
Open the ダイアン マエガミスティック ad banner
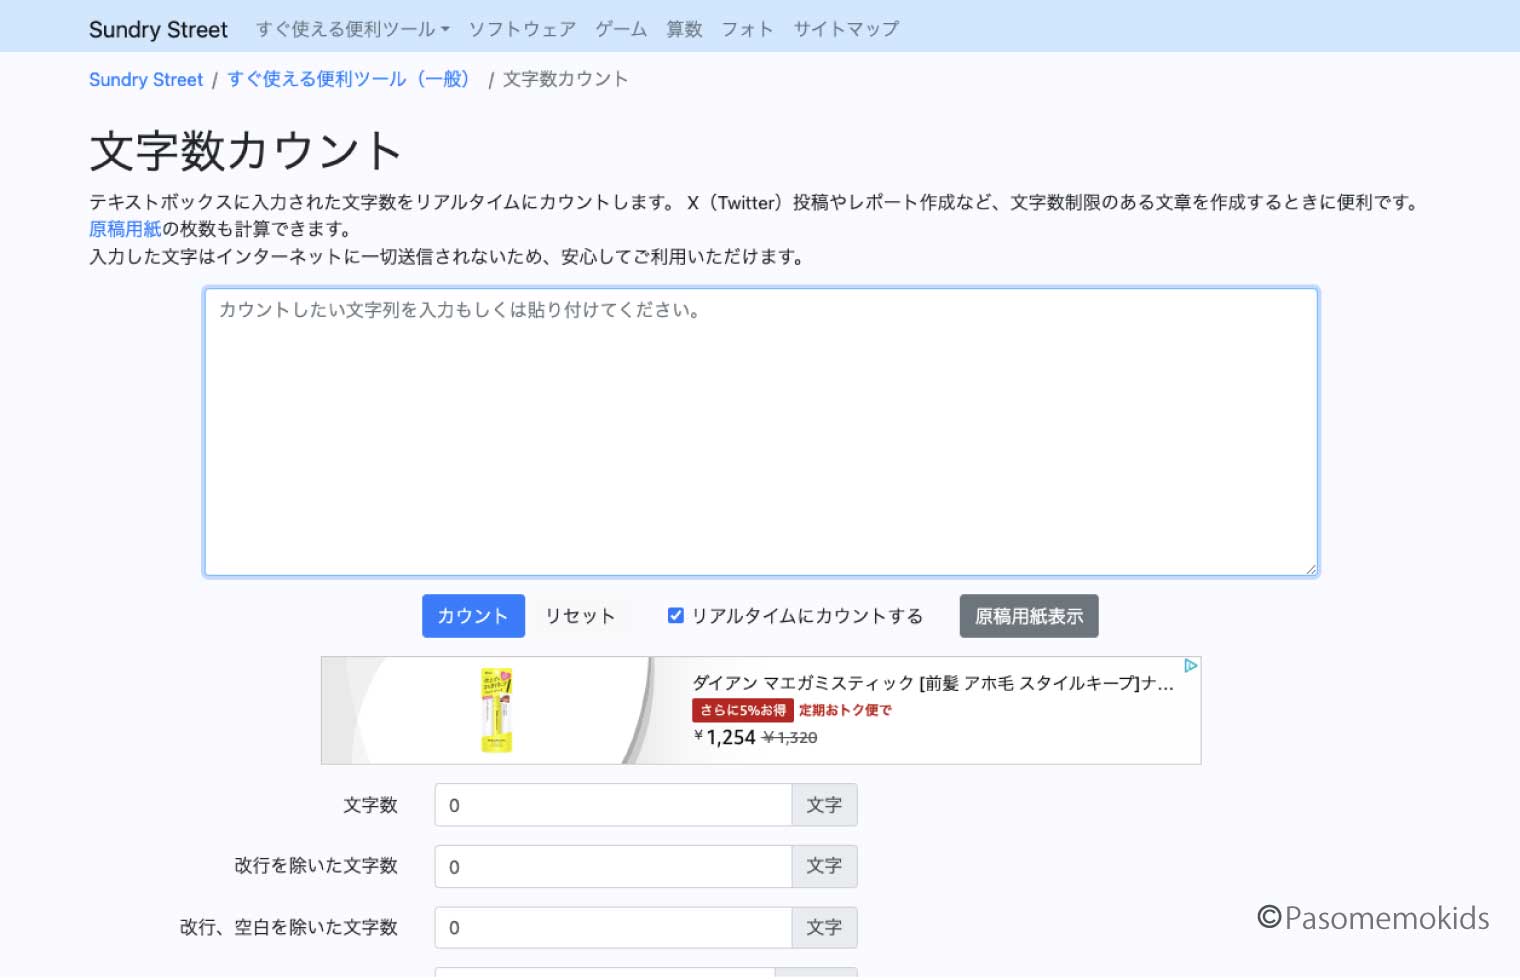[761, 710]
